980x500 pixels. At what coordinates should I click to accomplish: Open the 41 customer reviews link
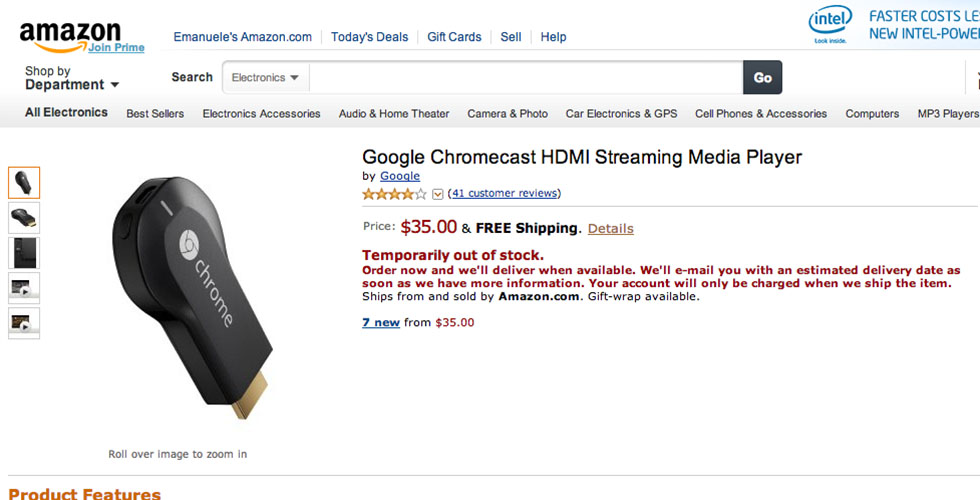505,193
